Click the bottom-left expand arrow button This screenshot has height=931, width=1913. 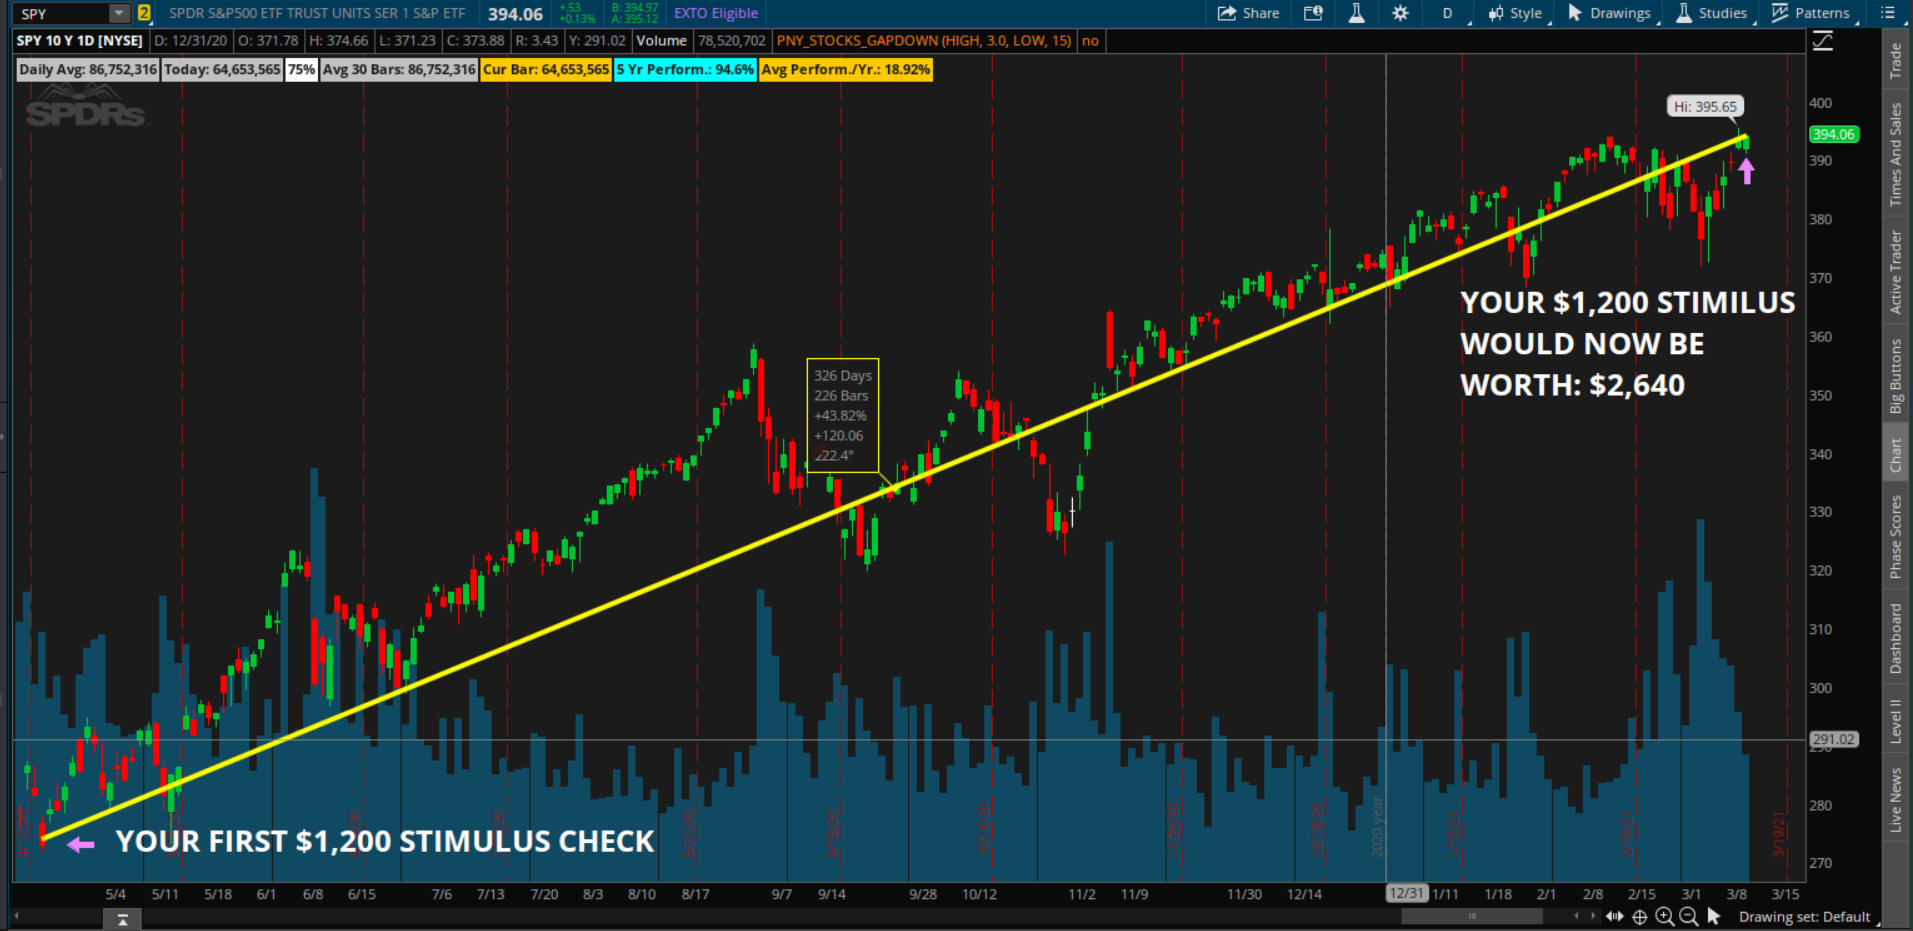[x=122, y=919]
